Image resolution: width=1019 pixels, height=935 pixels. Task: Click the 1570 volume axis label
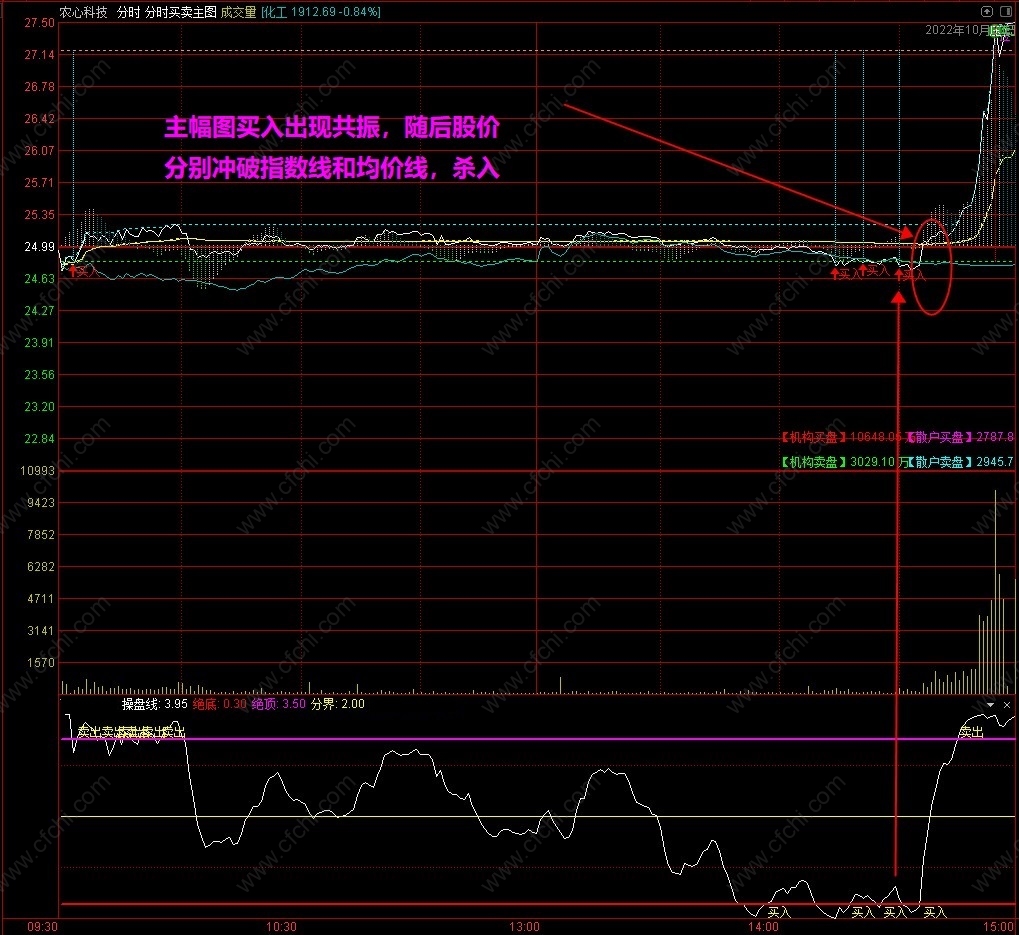[x=41, y=662]
